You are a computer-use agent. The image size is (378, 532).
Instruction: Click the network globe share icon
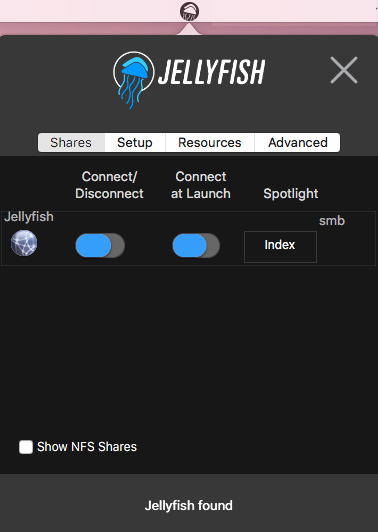tap(24, 243)
